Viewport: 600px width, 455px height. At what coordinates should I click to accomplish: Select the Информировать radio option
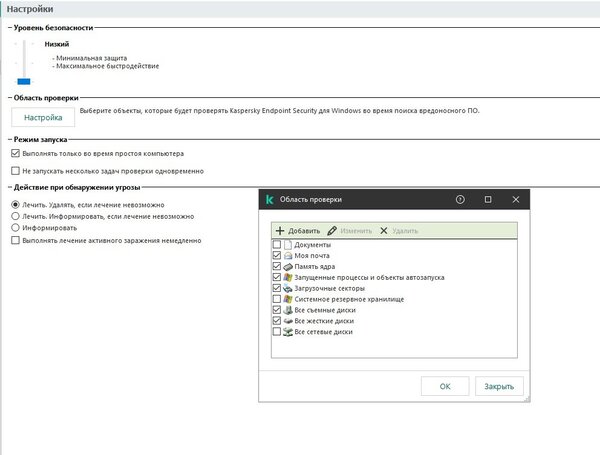[15, 228]
